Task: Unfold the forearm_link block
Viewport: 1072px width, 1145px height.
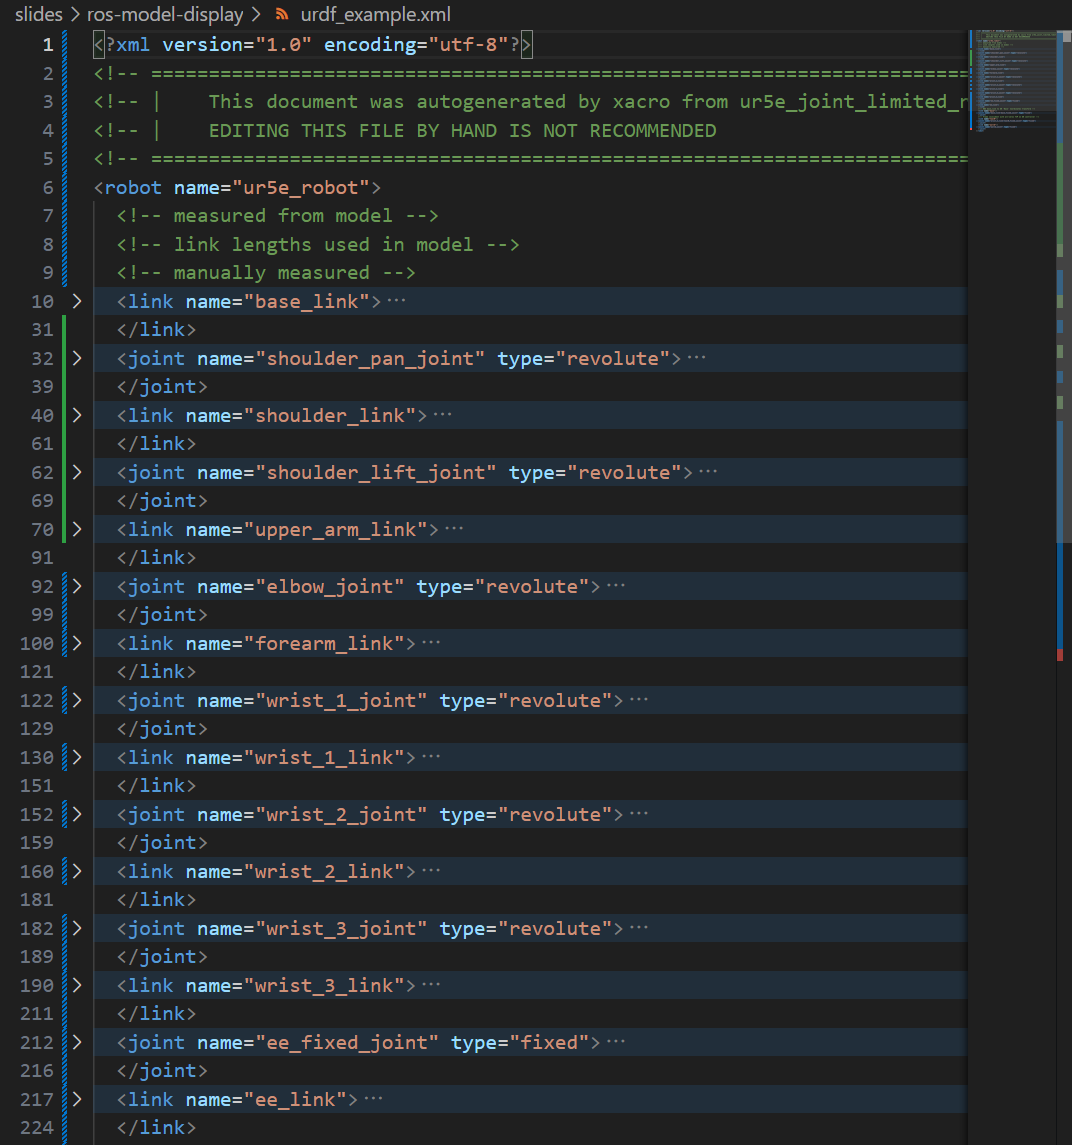Action: point(77,643)
